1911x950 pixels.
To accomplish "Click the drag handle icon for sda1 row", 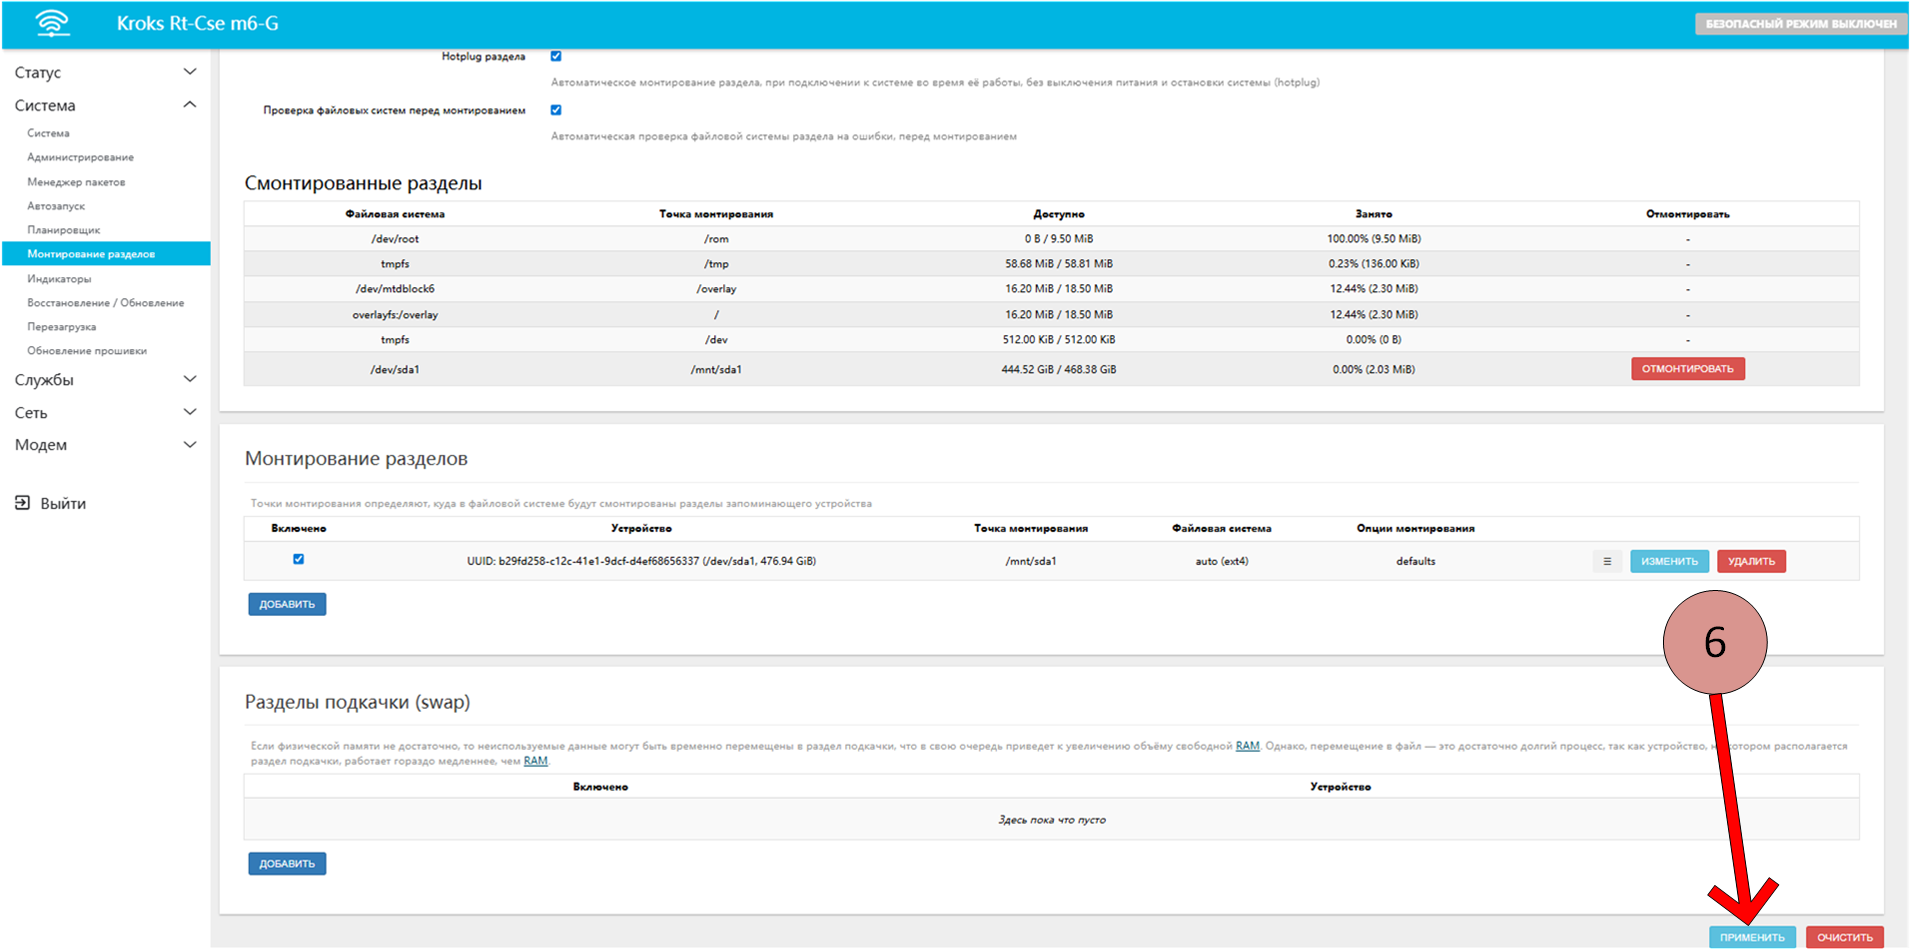I will pyautogui.click(x=1607, y=562).
